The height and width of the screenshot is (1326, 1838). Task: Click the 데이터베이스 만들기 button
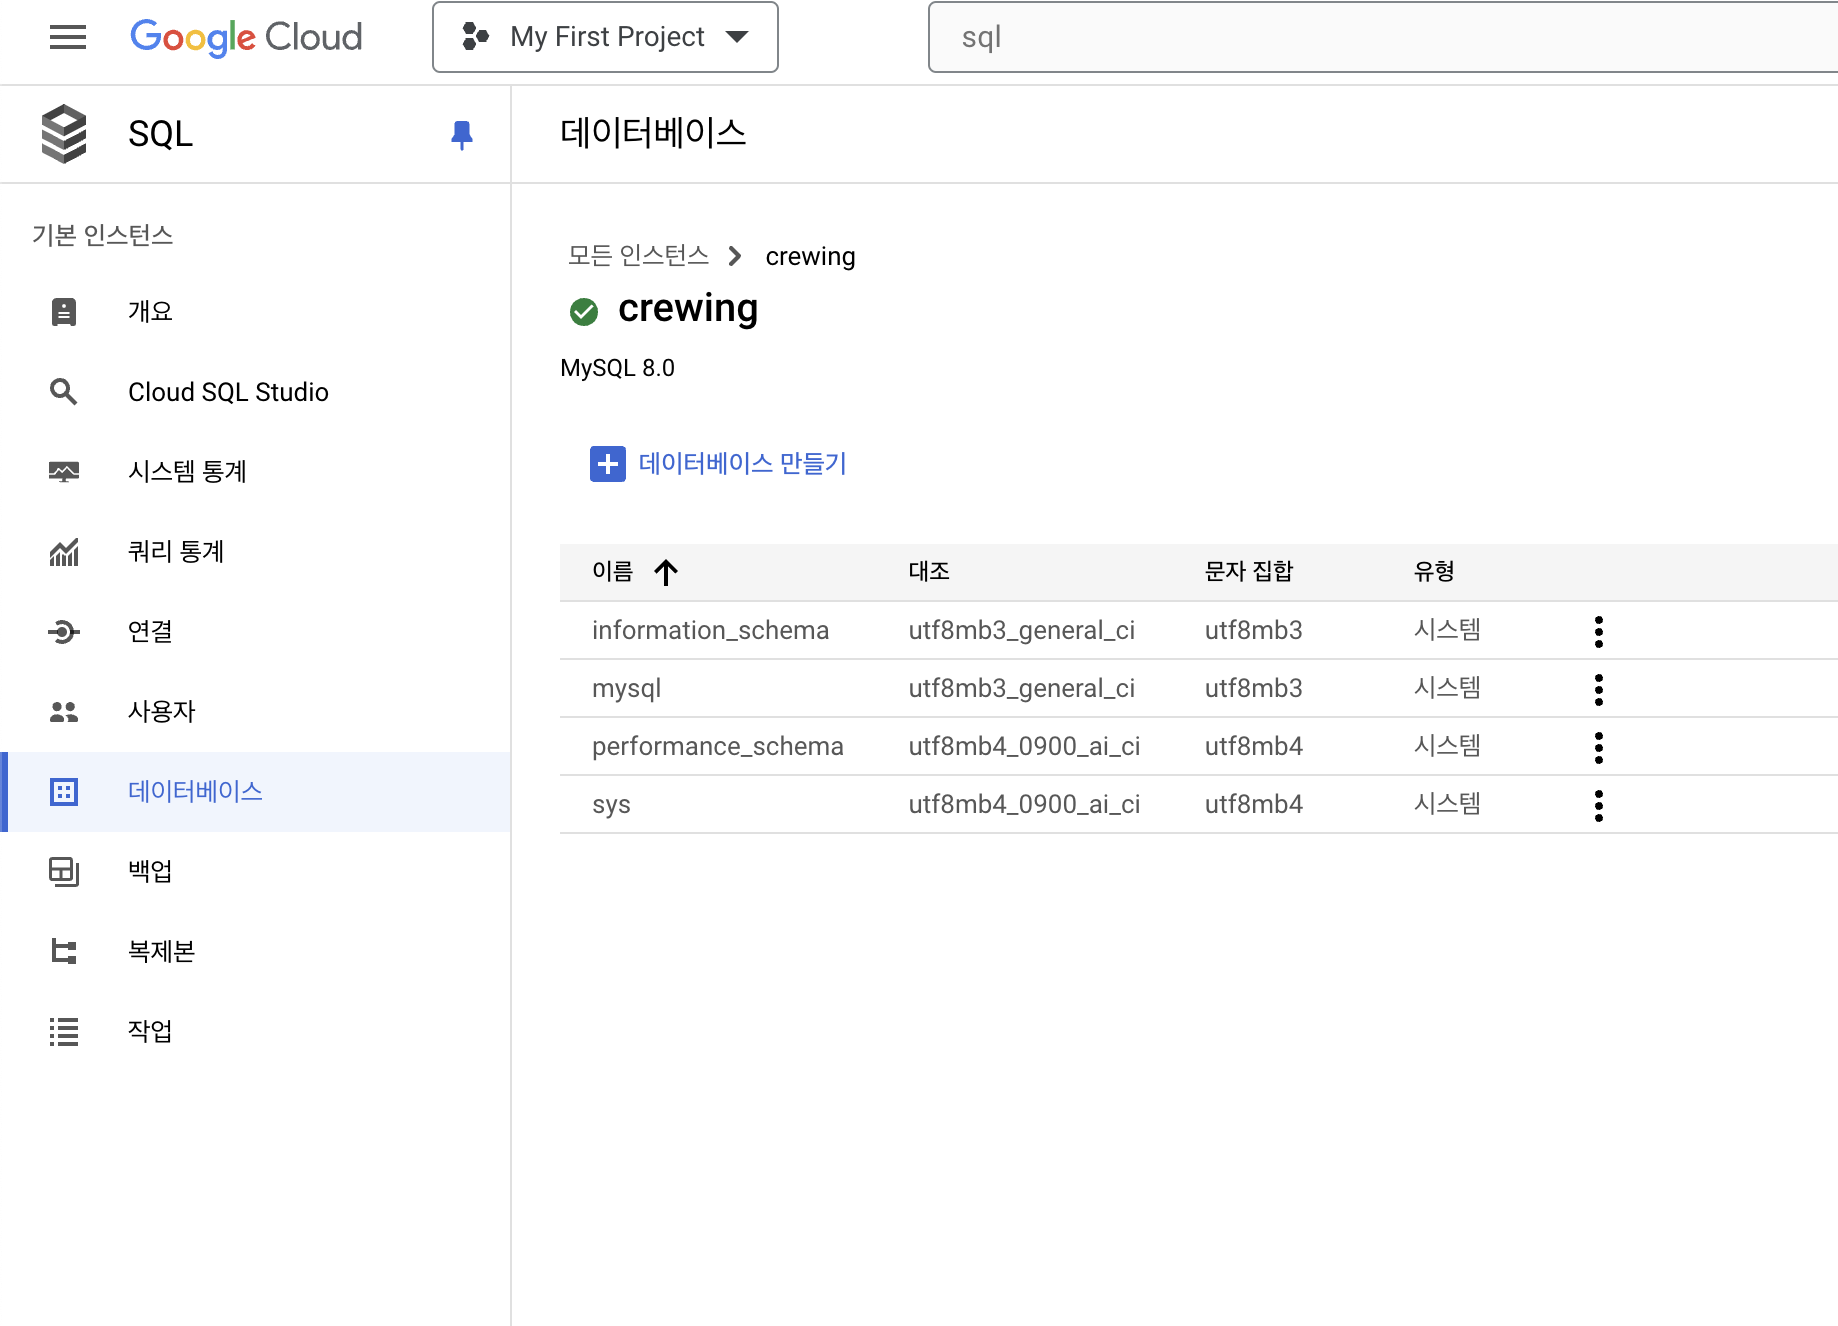click(718, 464)
